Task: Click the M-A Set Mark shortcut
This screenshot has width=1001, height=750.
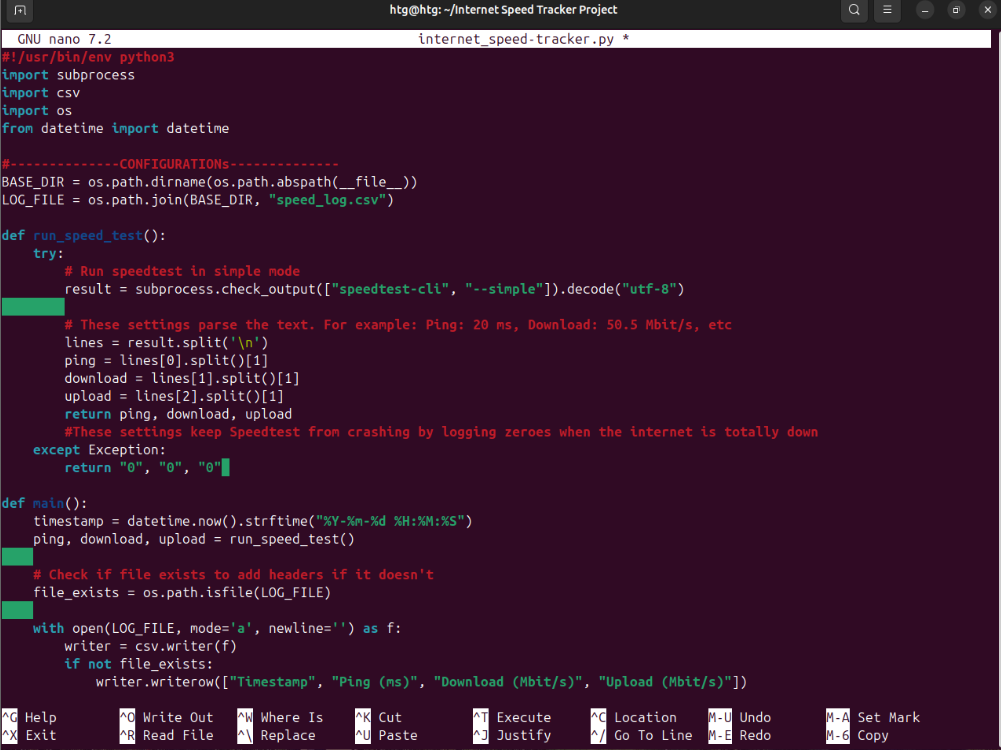Action: pyautogui.click(x=873, y=717)
